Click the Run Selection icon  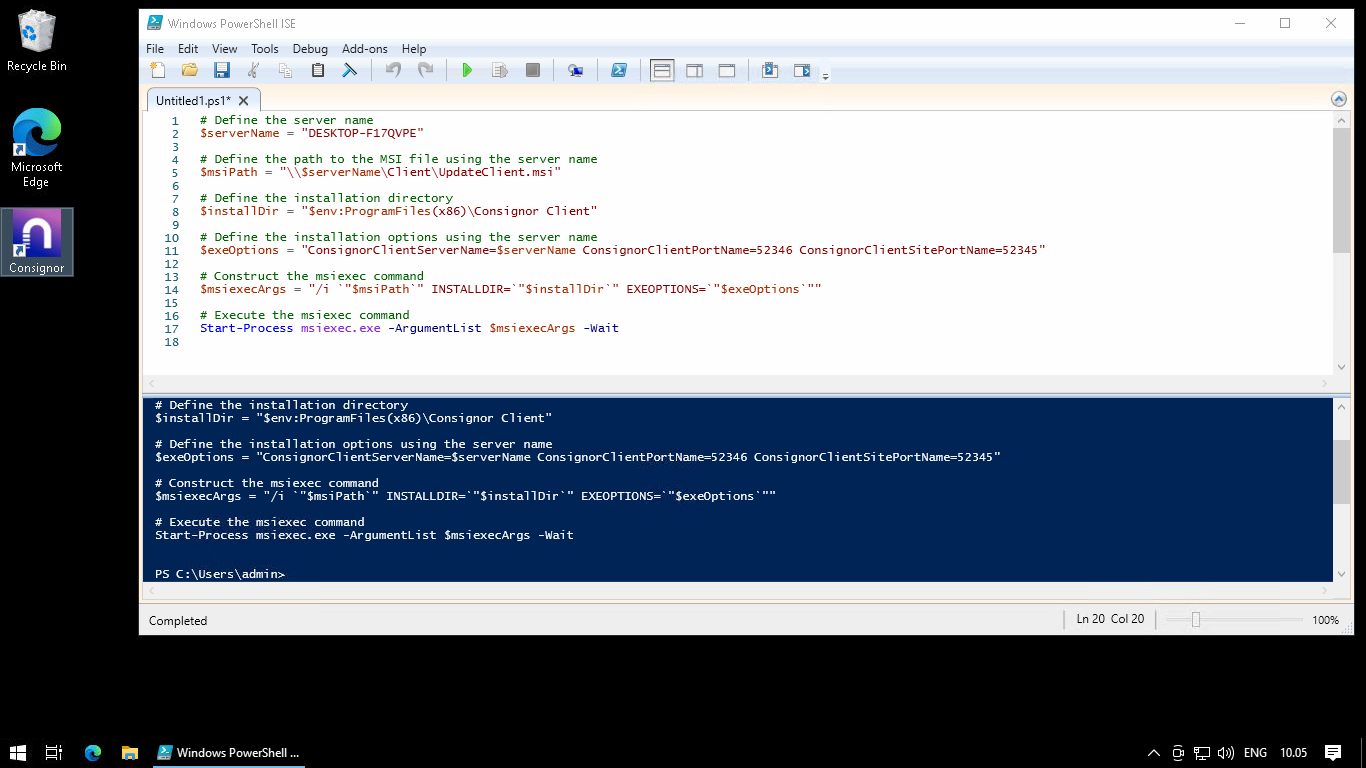click(500, 70)
